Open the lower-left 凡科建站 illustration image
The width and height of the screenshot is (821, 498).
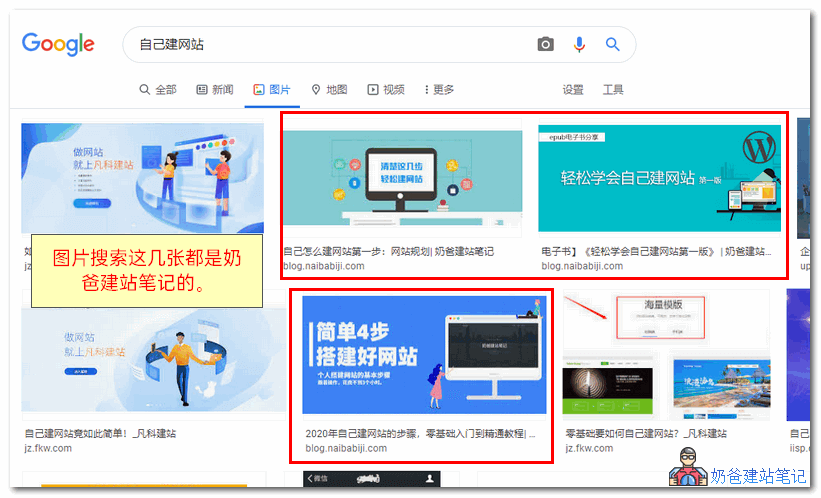[153, 360]
